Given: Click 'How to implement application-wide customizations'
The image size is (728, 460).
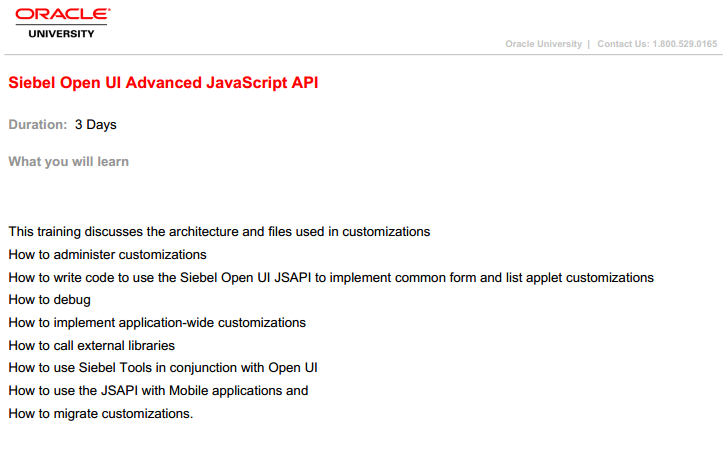Looking at the screenshot, I should pos(157,323).
